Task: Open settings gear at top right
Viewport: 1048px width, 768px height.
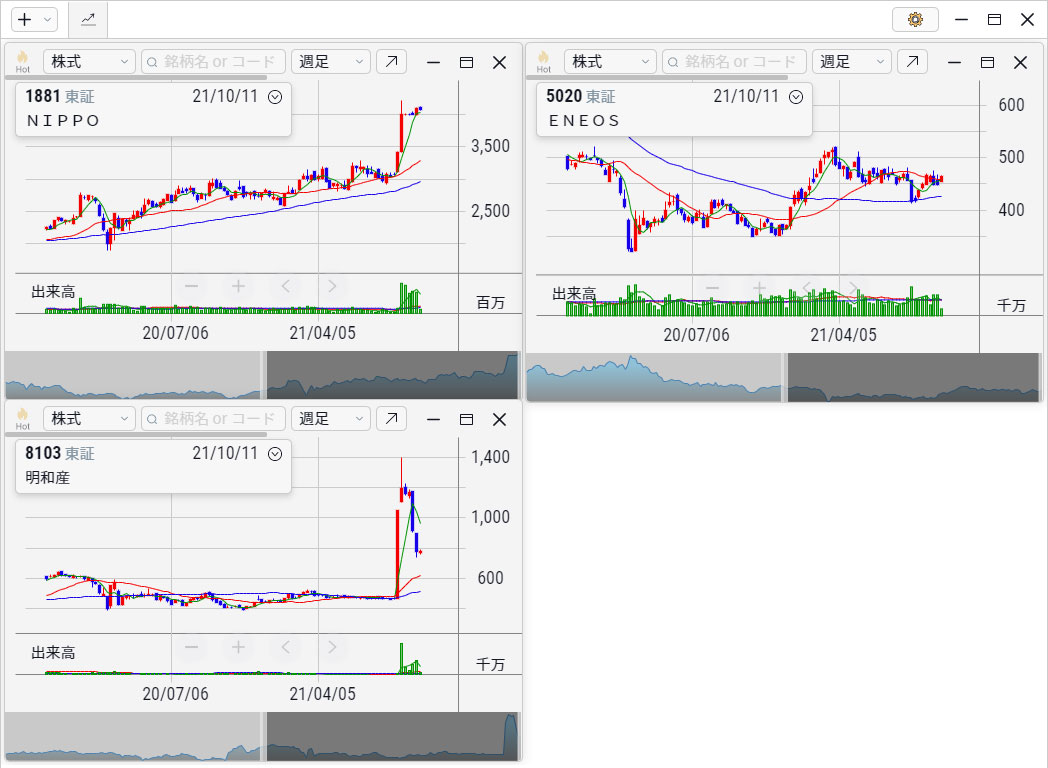Action: click(915, 19)
